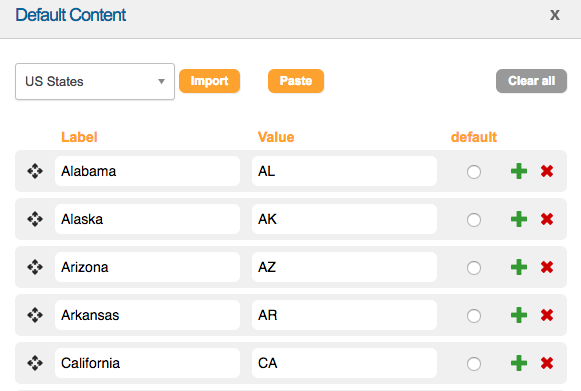Choose Arkansas as default radio option

(x=474, y=316)
